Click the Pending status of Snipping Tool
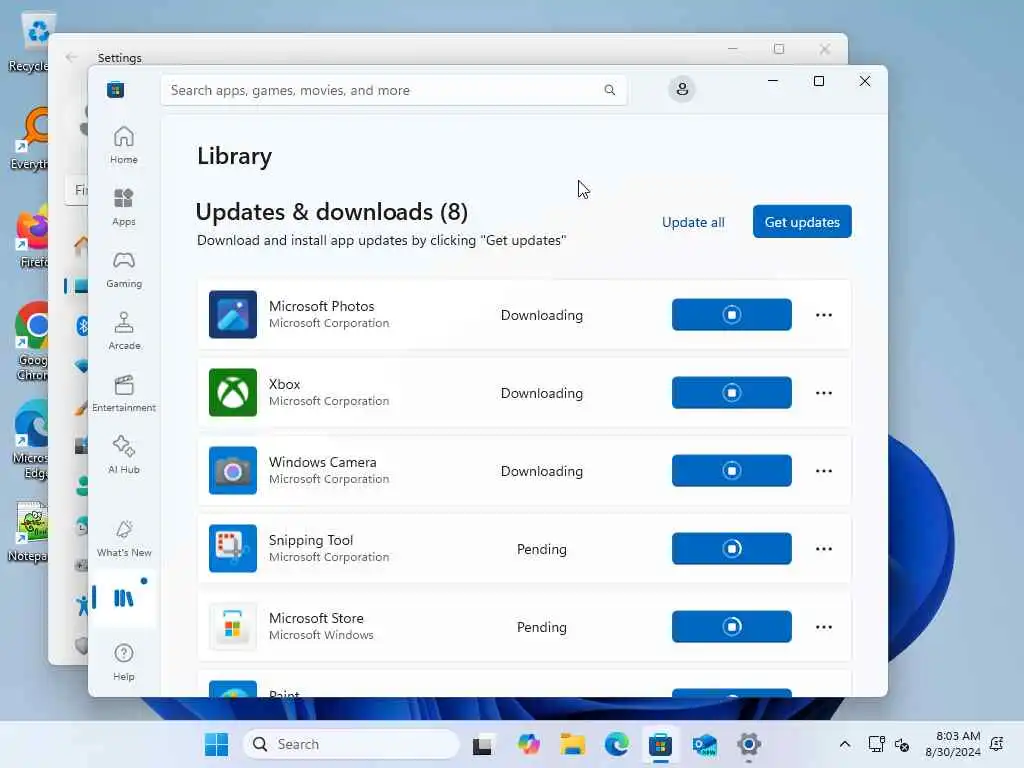This screenshot has width=1024, height=768. 541,549
